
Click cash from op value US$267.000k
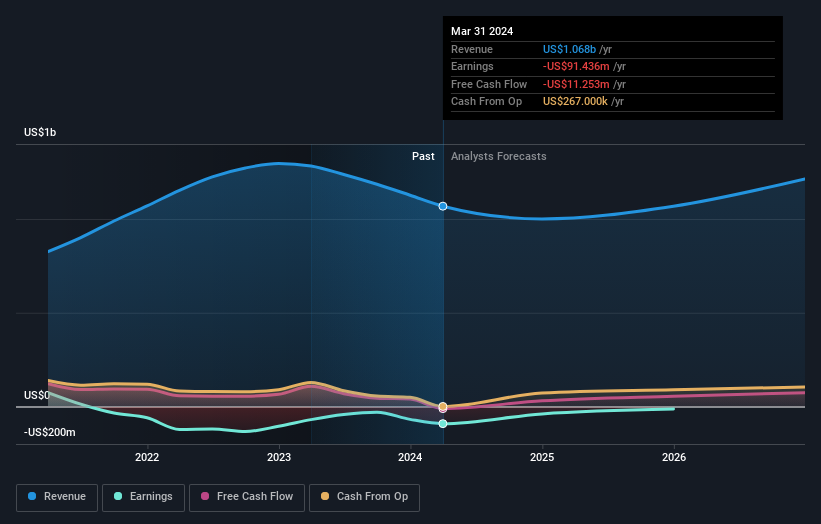pos(575,102)
